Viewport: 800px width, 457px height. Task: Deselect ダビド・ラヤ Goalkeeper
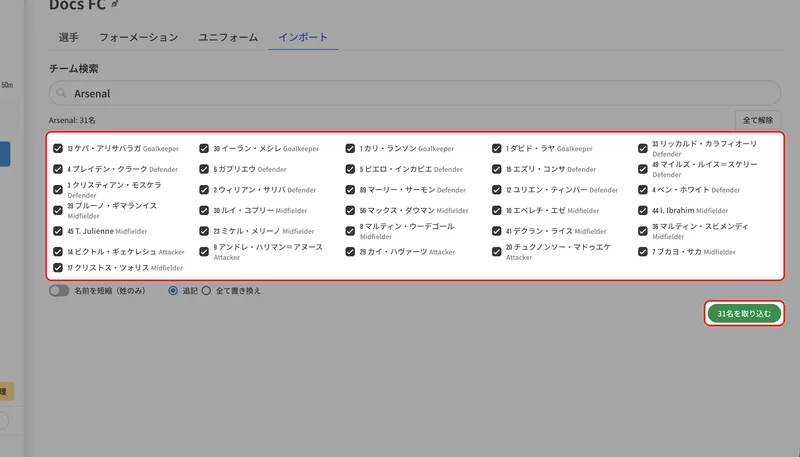[x=496, y=148]
